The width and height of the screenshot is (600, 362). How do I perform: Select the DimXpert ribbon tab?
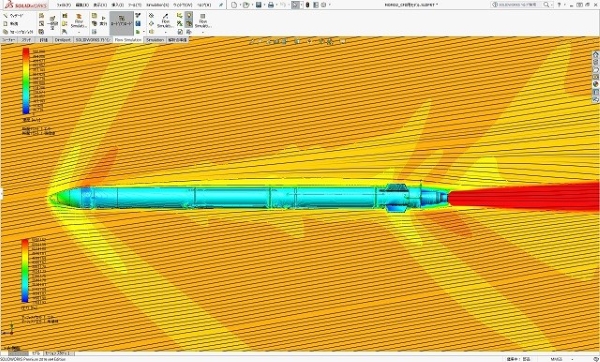[x=62, y=40]
